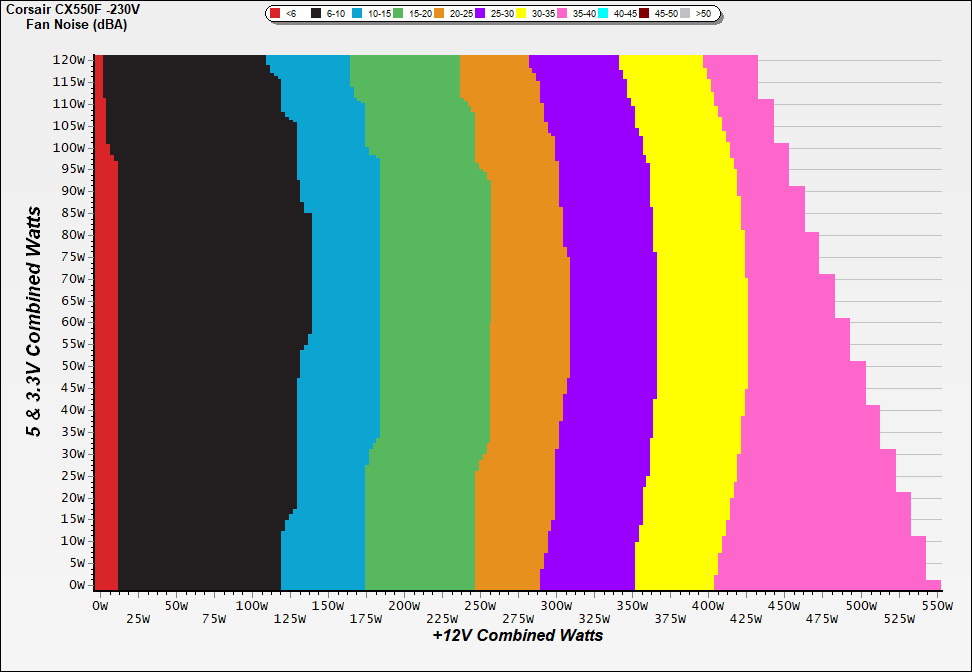972x672 pixels.
Task: Click the green 15-20 legend swatch
Action: pos(398,14)
